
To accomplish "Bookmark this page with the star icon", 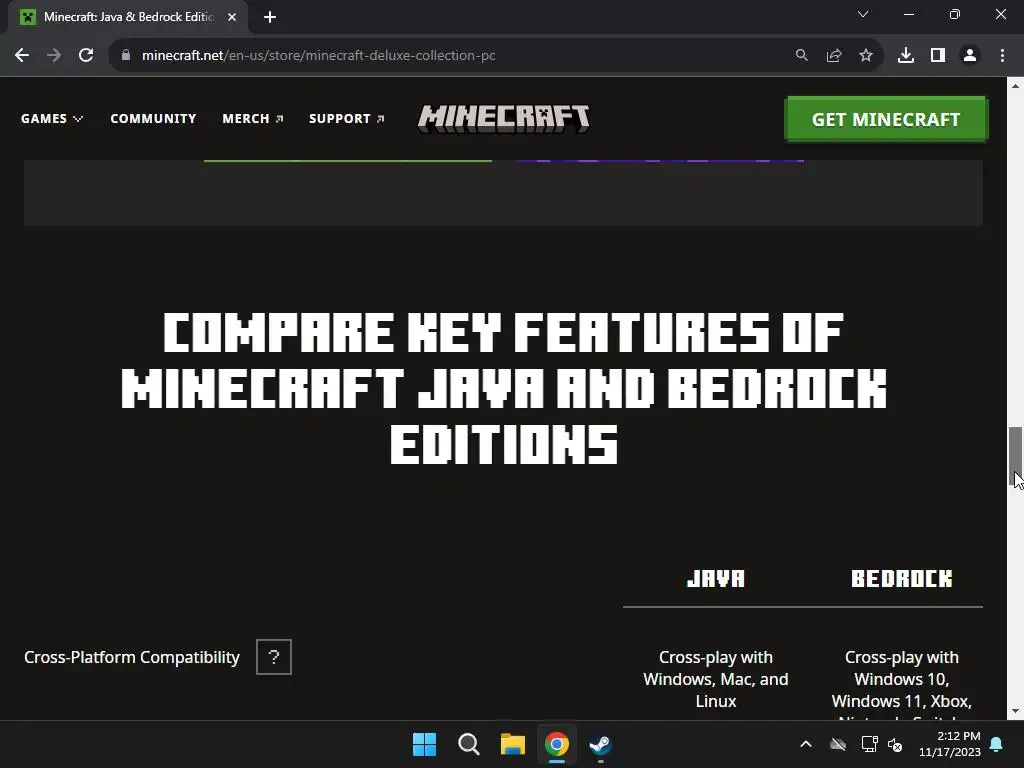I will point(865,56).
